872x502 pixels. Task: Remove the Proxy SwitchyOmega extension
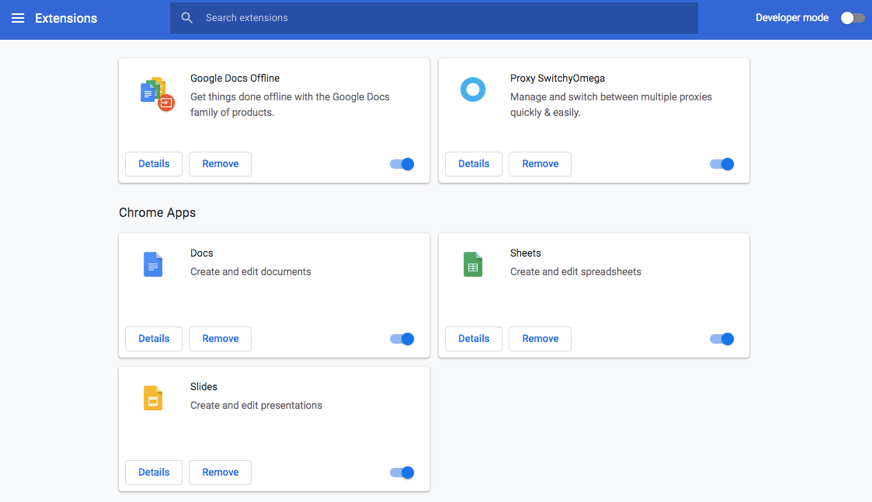point(540,164)
